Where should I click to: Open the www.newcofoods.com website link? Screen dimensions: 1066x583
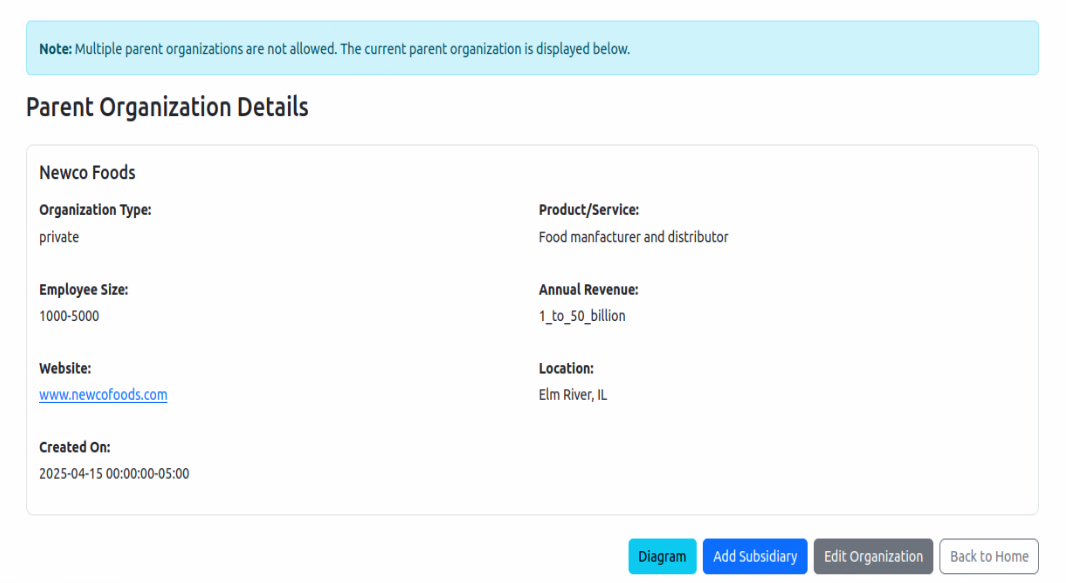pos(103,395)
